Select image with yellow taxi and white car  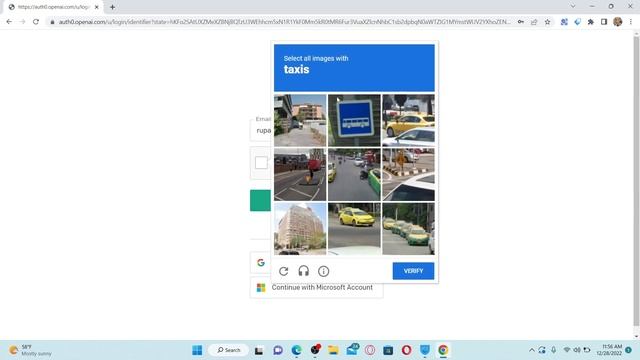pyautogui.click(x=408, y=120)
